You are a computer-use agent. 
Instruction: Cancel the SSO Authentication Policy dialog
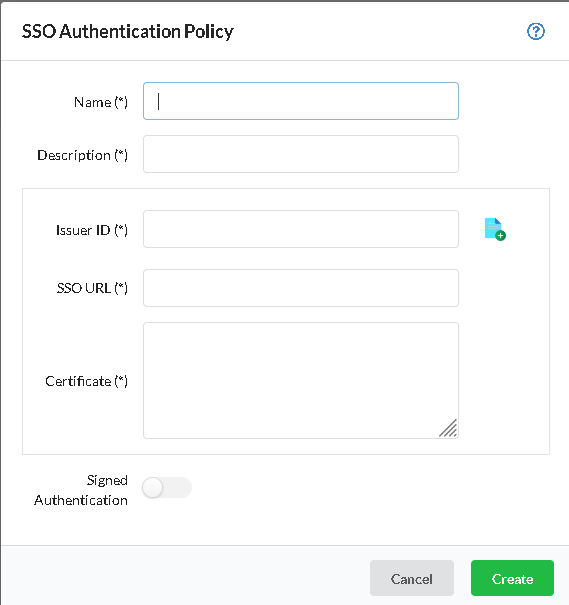[x=412, y=578]
